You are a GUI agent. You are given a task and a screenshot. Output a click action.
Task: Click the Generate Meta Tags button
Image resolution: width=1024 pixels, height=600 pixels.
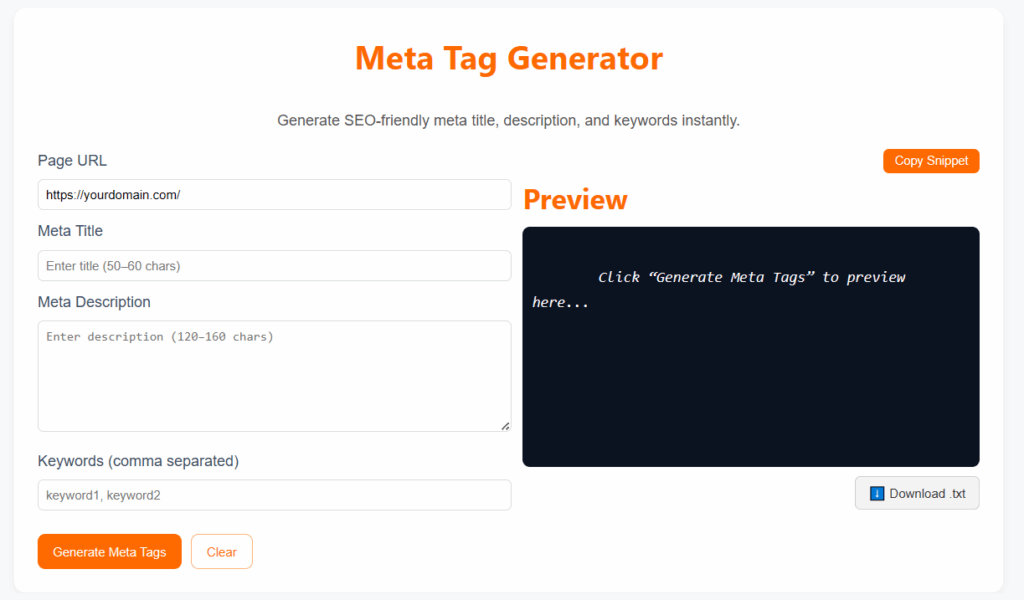tap(109, 551)
